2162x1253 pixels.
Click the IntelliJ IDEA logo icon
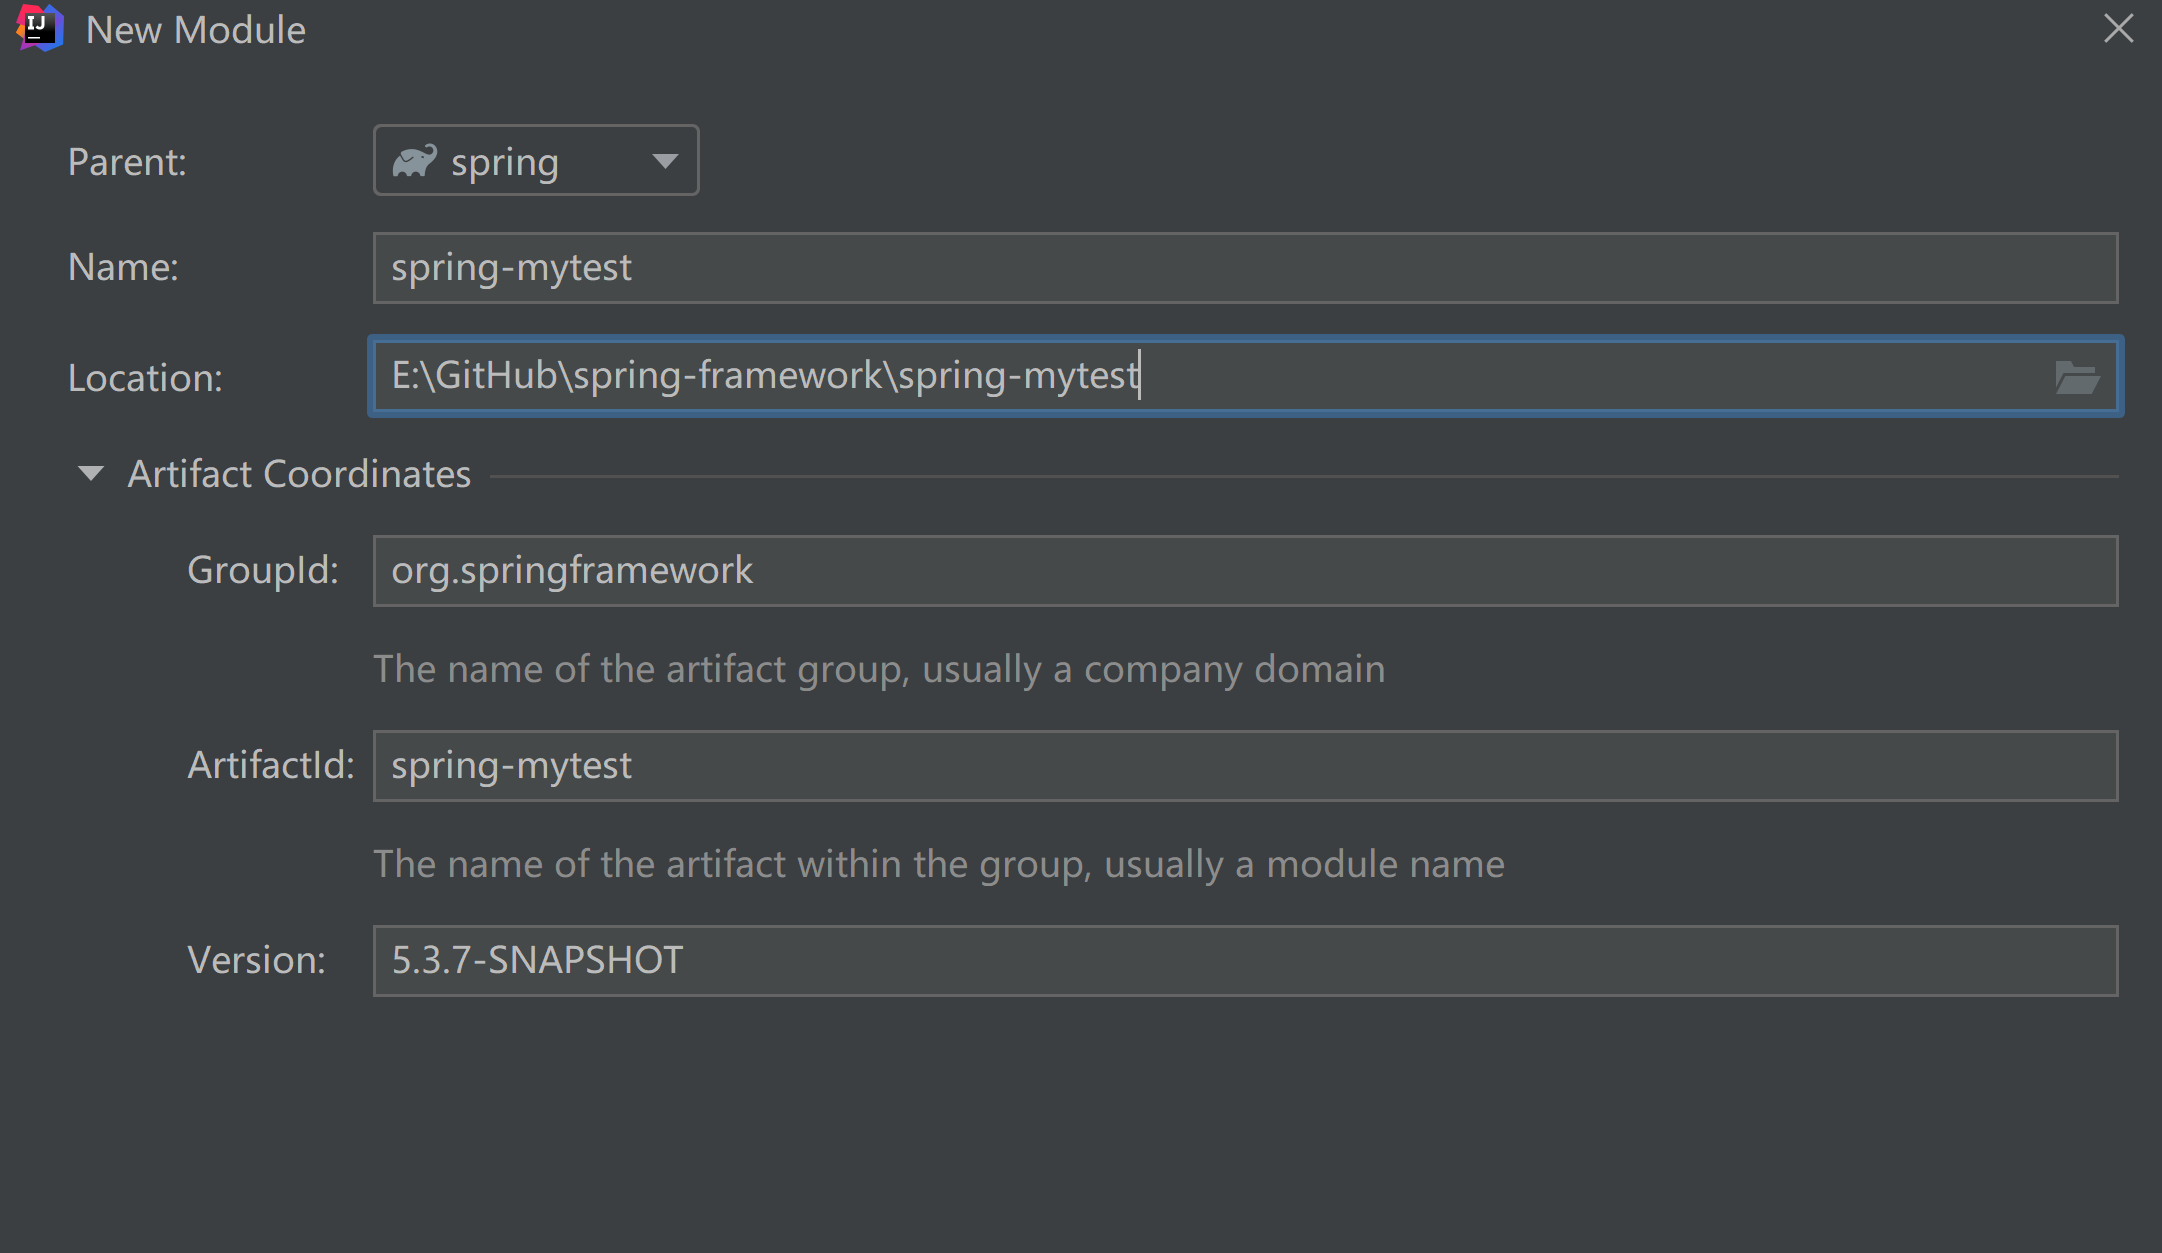pyautogui.click(x=40, y=28)
